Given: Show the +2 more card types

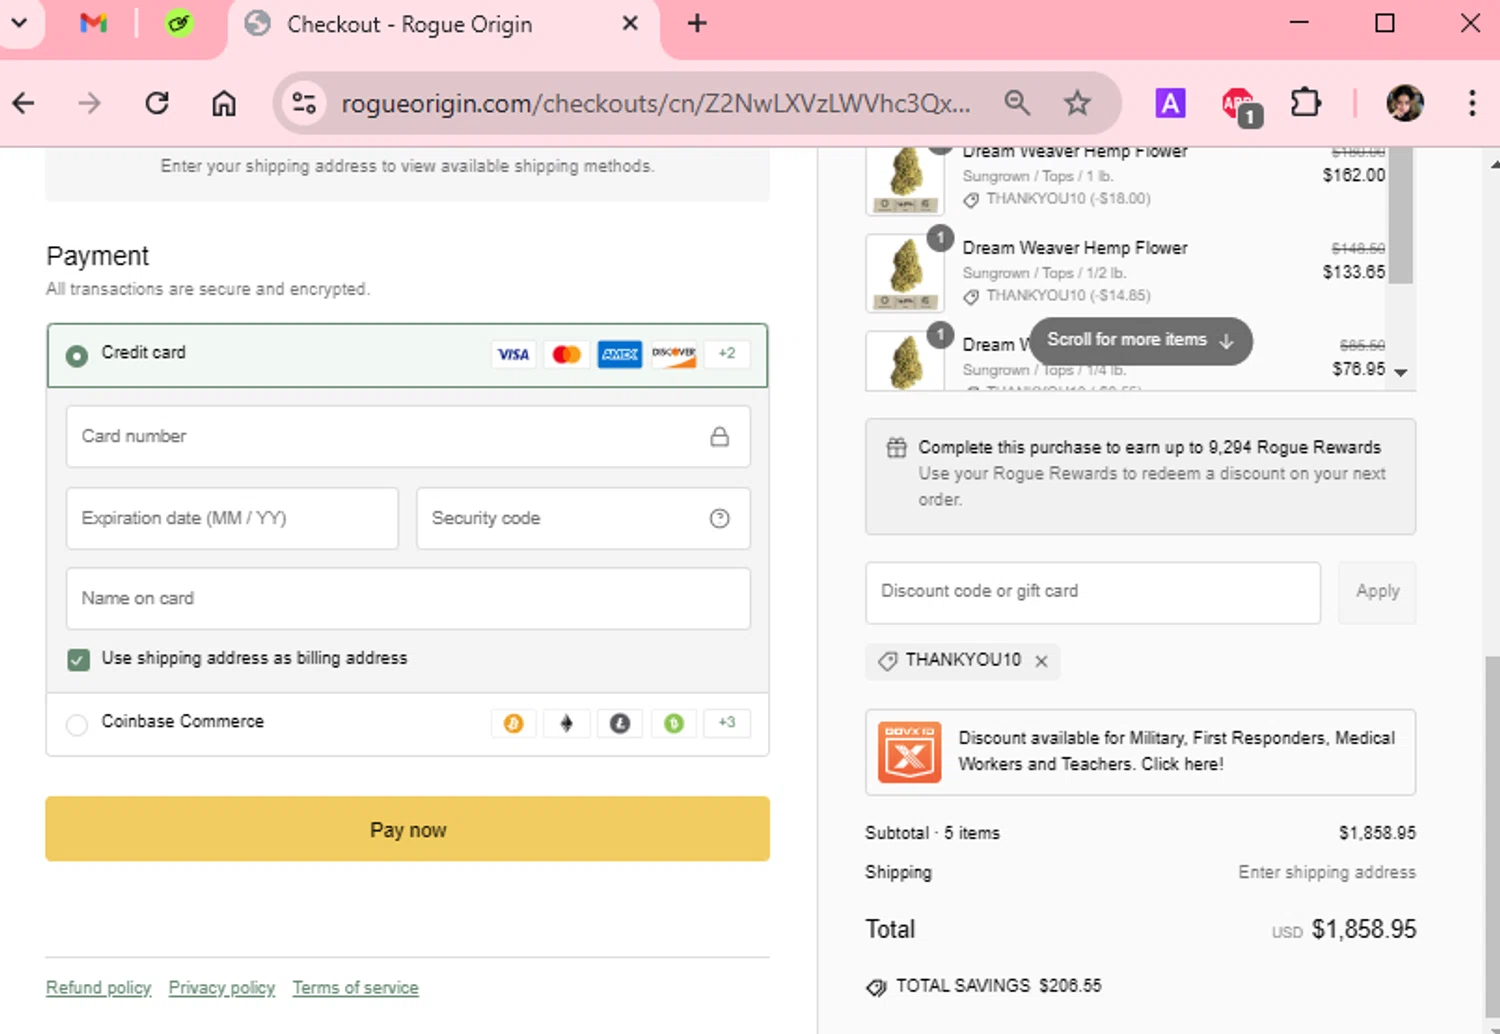Looking at the screenshot, I should coord(727,354).
